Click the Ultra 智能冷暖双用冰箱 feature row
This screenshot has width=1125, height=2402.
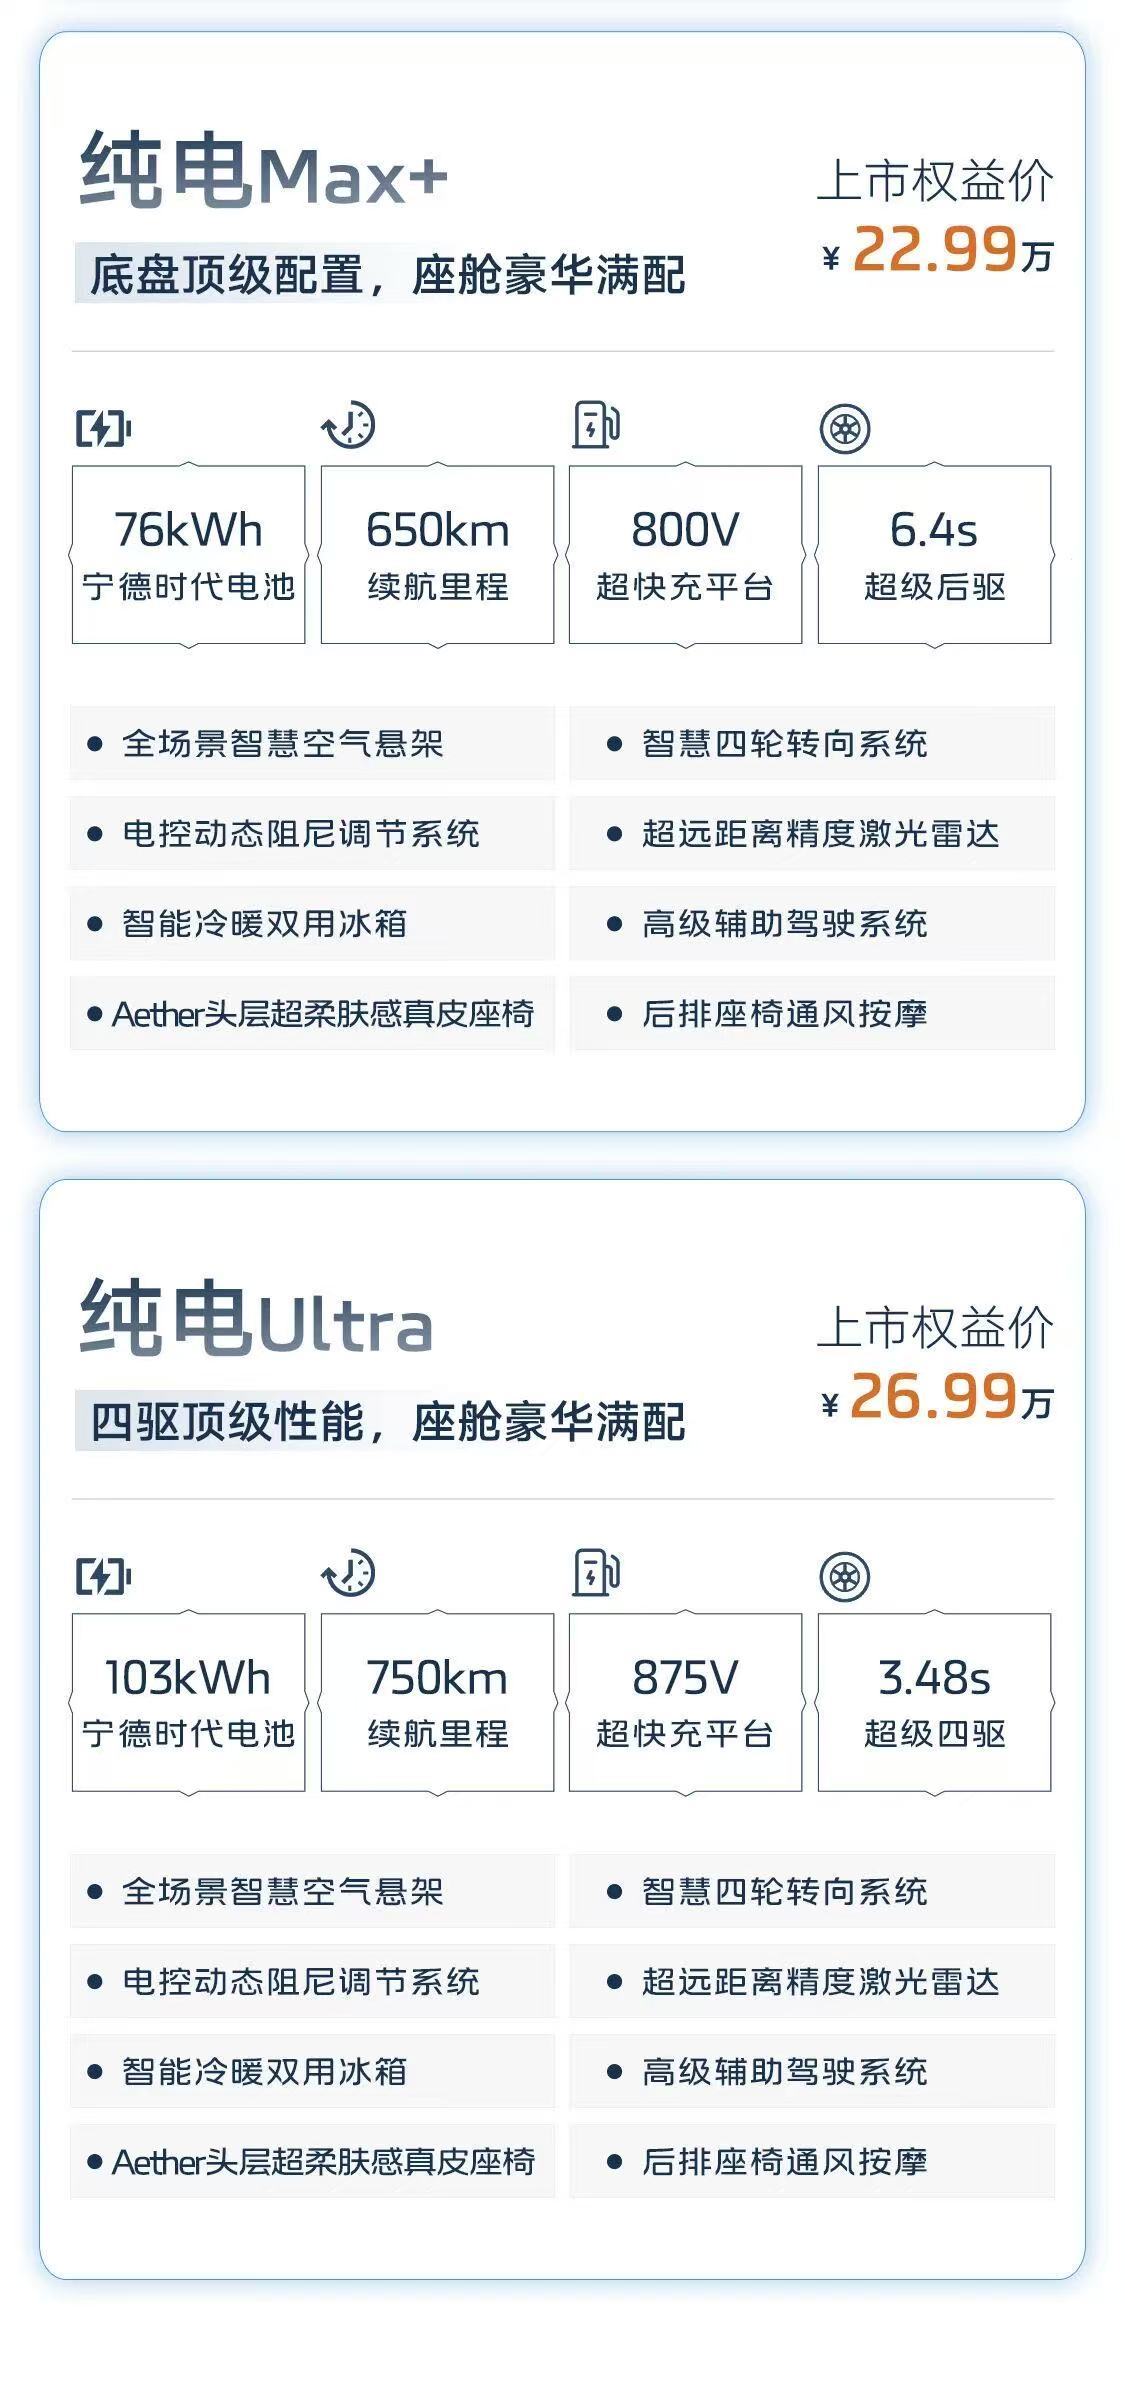[x=312, y=2072]
